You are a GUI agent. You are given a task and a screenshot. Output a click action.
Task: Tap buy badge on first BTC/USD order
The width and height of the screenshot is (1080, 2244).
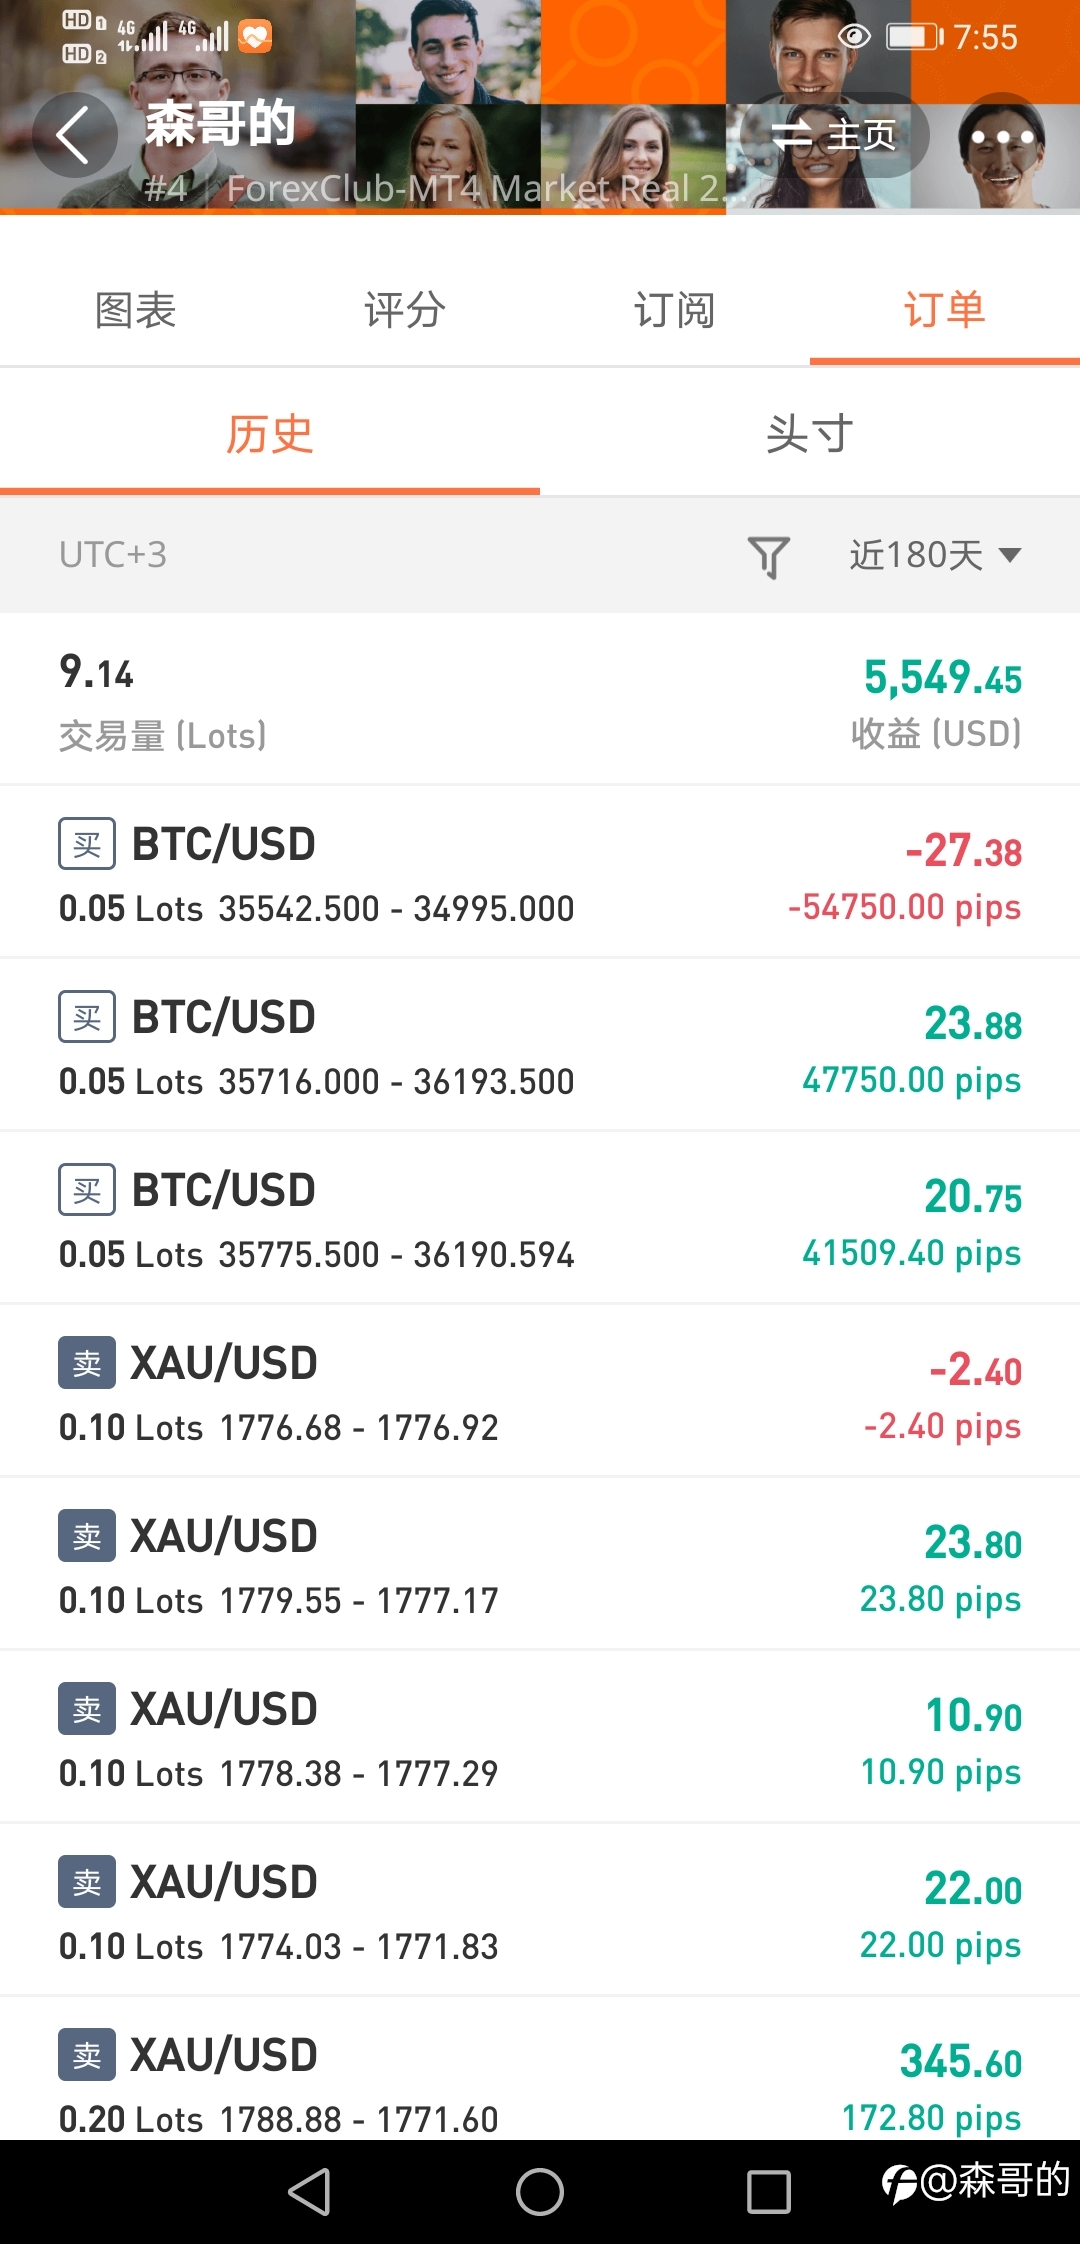[x=87, y=844]
